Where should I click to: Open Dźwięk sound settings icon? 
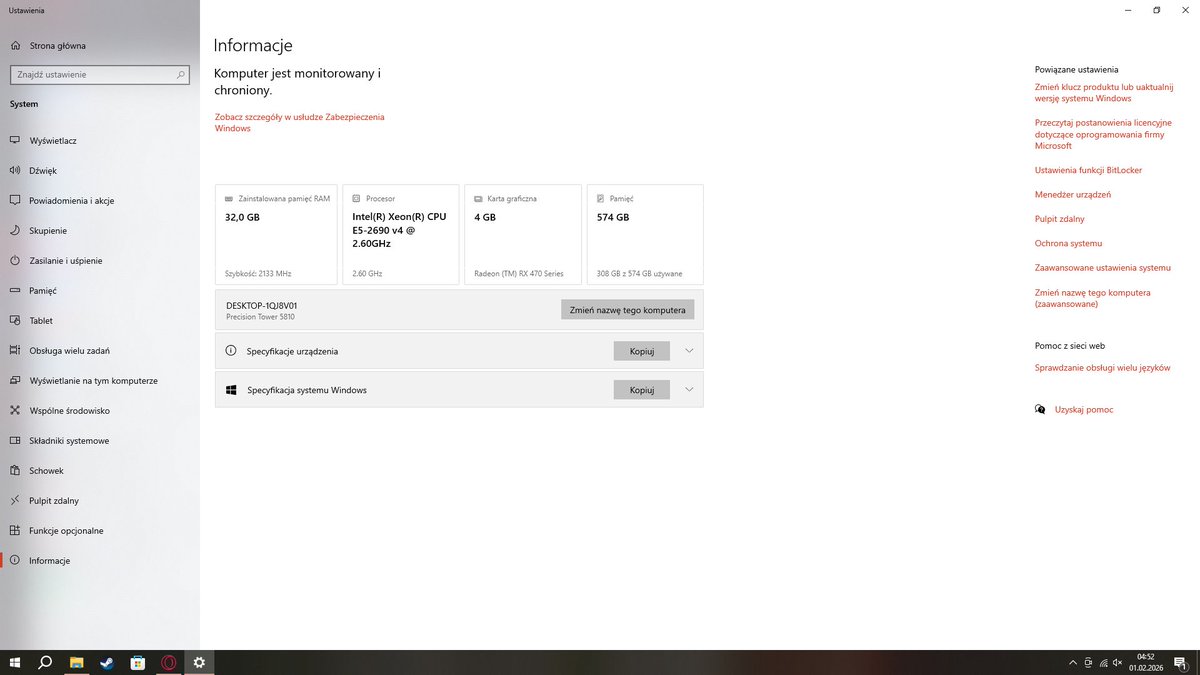coord(15,171)
